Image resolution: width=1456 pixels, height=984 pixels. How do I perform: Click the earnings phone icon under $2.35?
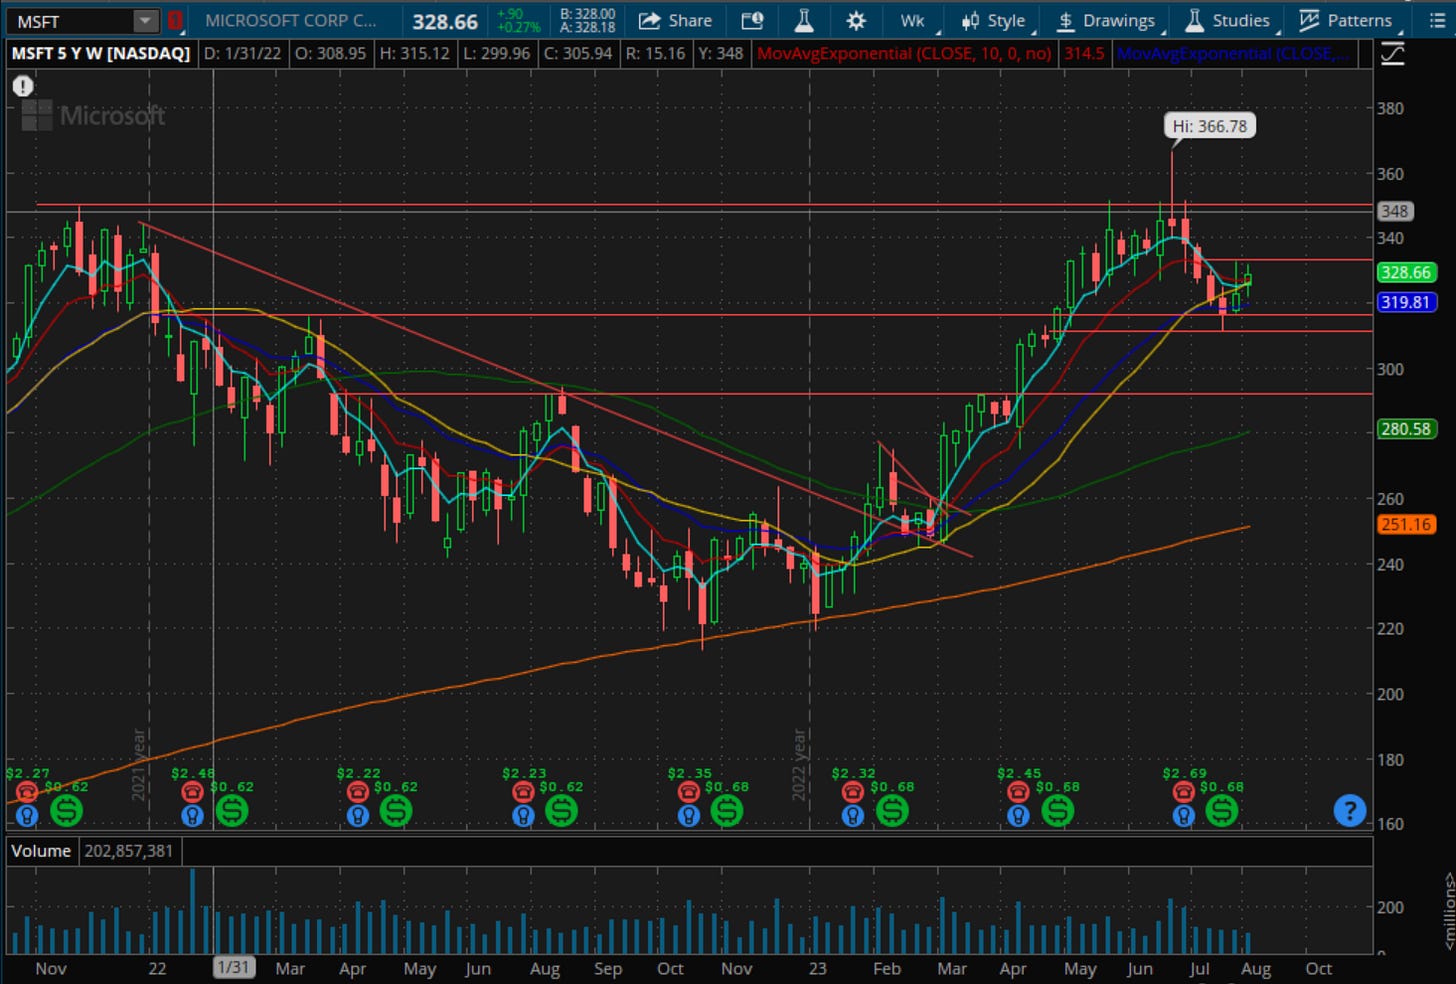[x=688, y=792]
